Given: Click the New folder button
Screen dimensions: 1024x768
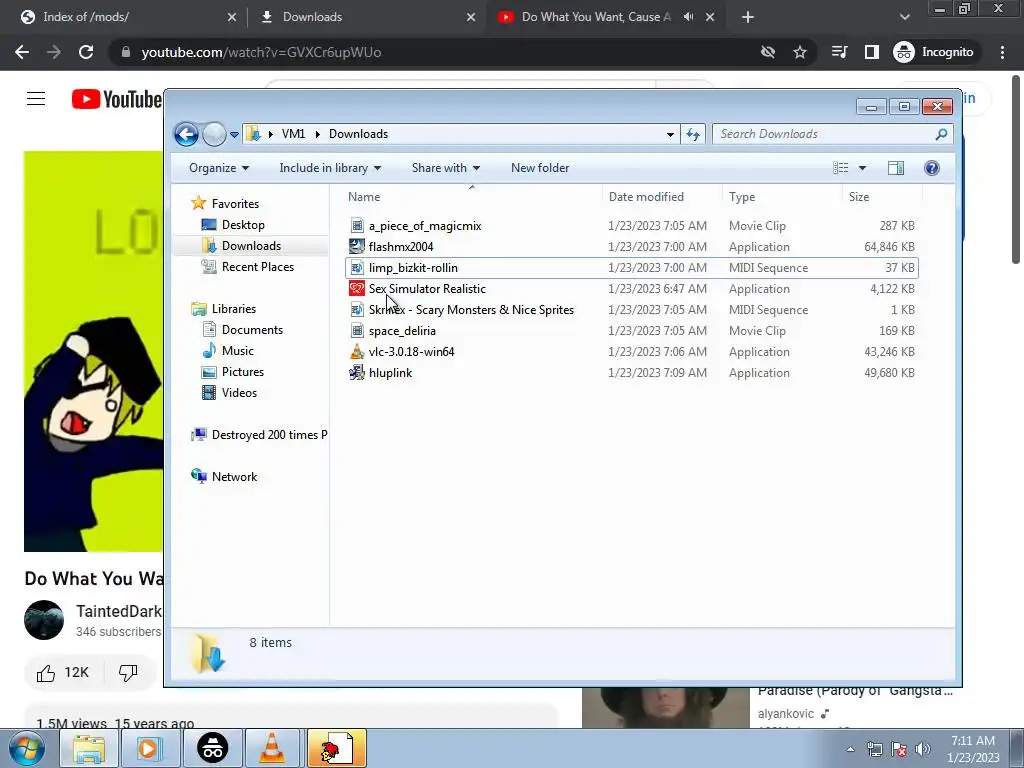Looking at the screenshot, I should [x=540, y=168].
